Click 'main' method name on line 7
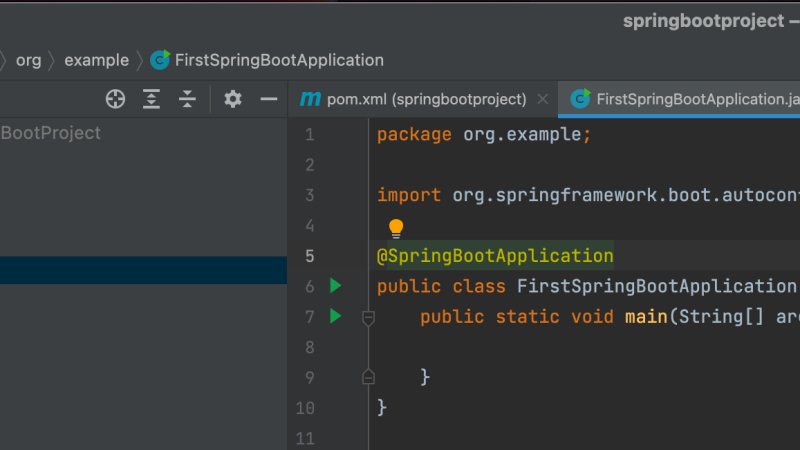Viewport: 800px width, 450px height. (646, 317)
